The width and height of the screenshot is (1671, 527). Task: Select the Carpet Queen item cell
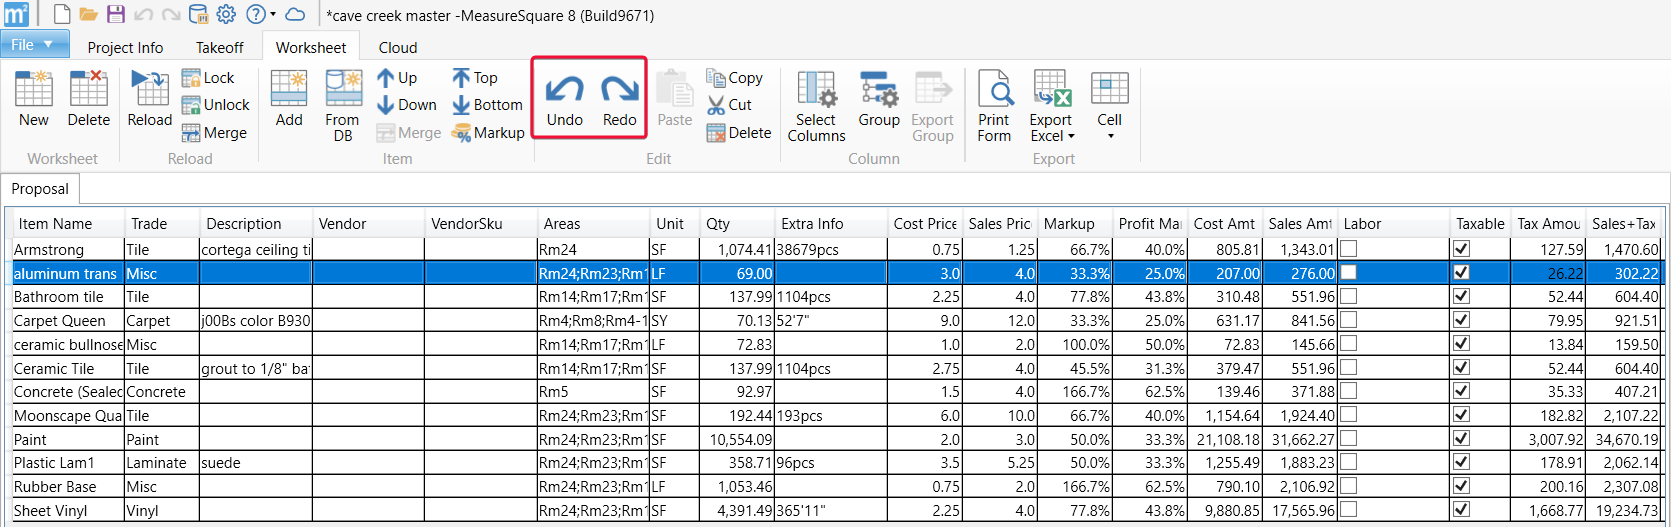pyautogui.click(x=68, y=321)
